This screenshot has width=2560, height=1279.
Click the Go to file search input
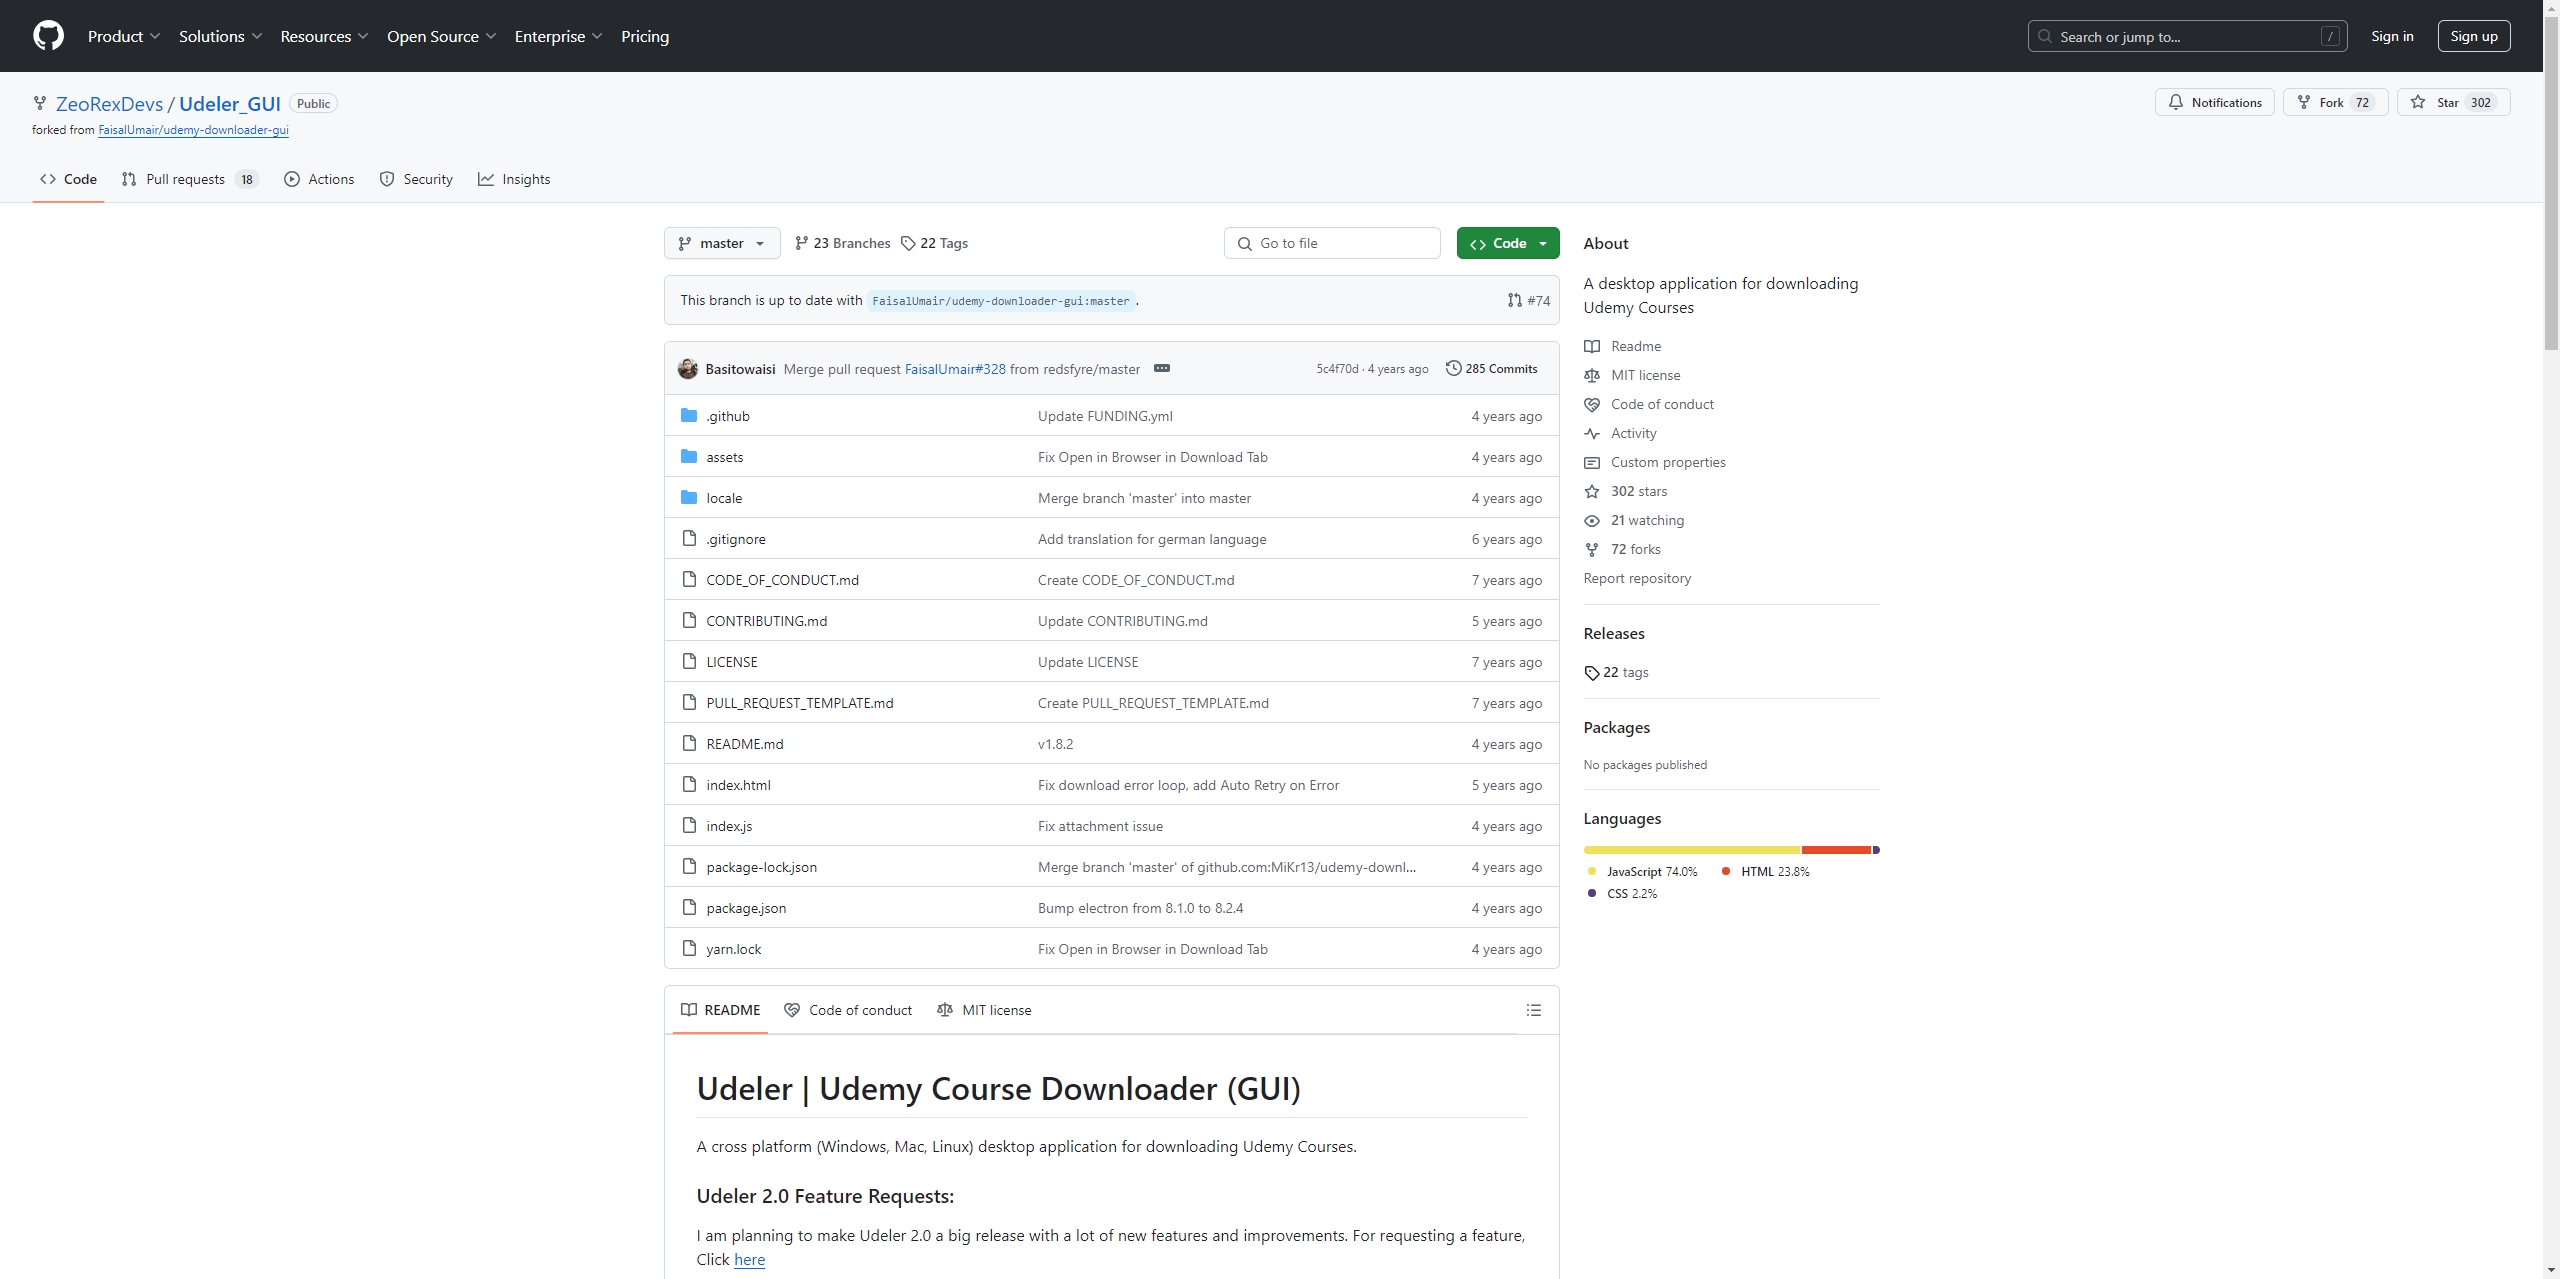point(1331,242)
